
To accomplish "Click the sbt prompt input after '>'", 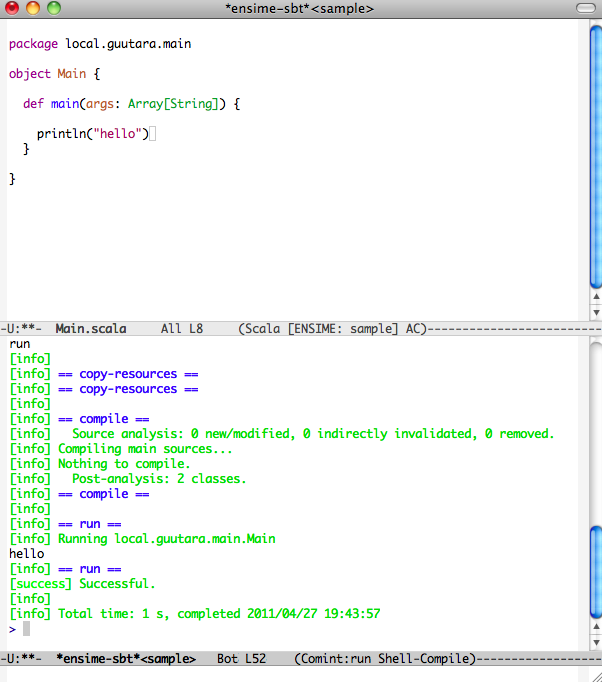I will (27, 629).
